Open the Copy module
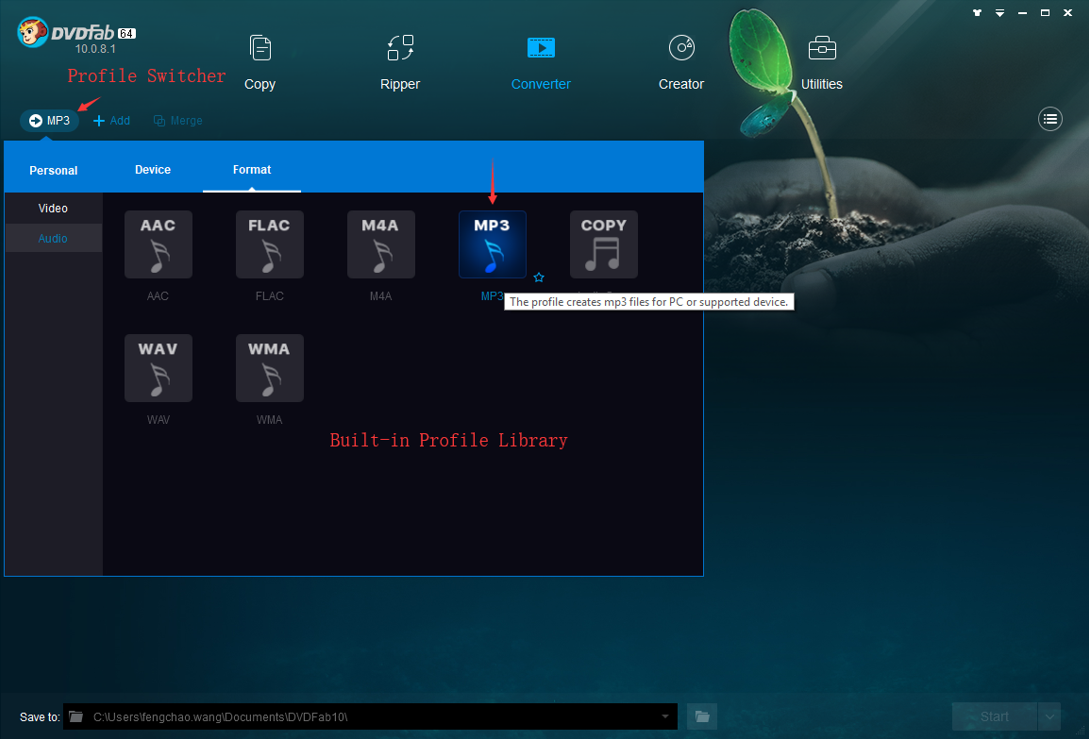The width and height of the screenshot is (1089, 739). (x=260, y=63)
